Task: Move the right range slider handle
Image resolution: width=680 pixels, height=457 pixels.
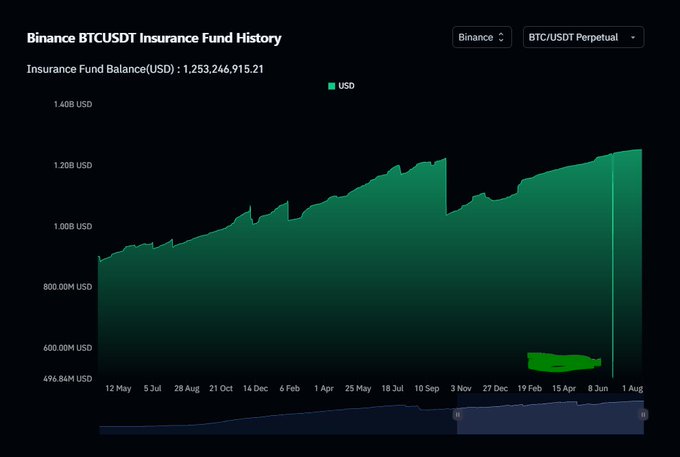Action: coord(643,415)
